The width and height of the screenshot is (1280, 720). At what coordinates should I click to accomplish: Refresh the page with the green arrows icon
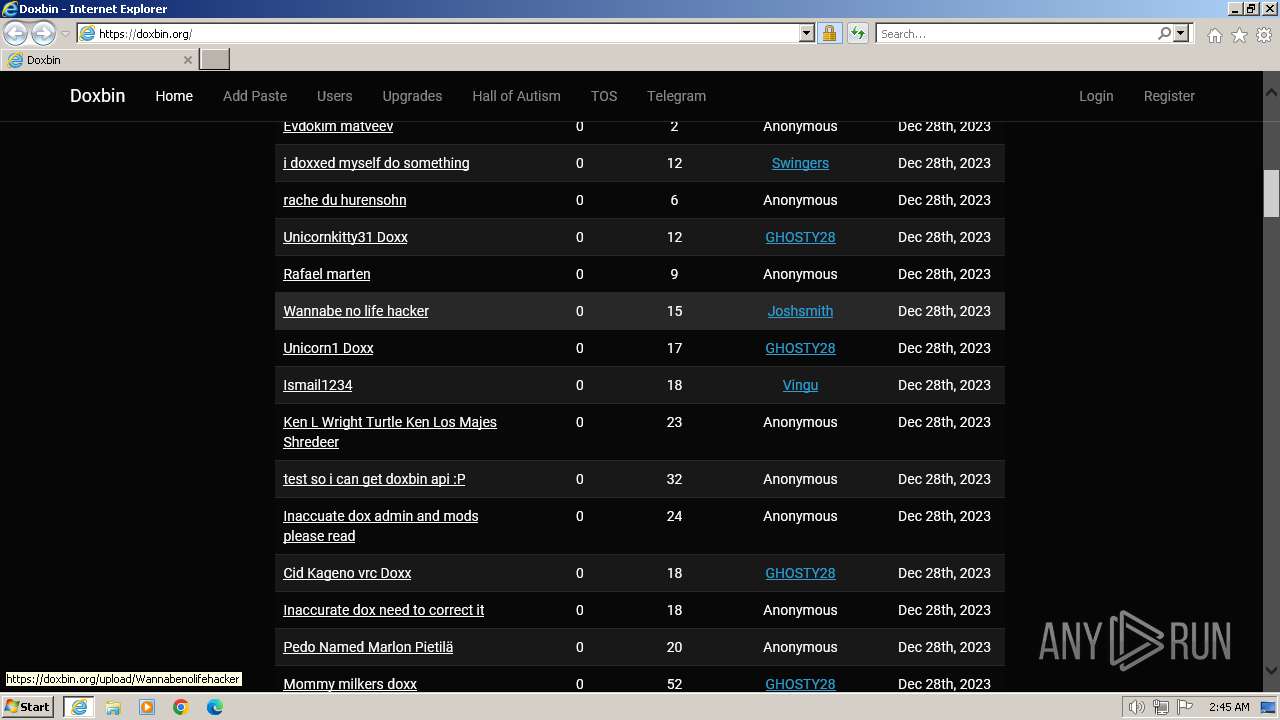click(x=857, y=33)
